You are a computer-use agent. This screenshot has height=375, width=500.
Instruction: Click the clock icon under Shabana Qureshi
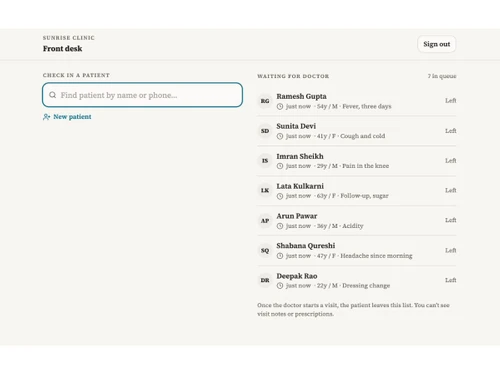(x=280, y=256)
